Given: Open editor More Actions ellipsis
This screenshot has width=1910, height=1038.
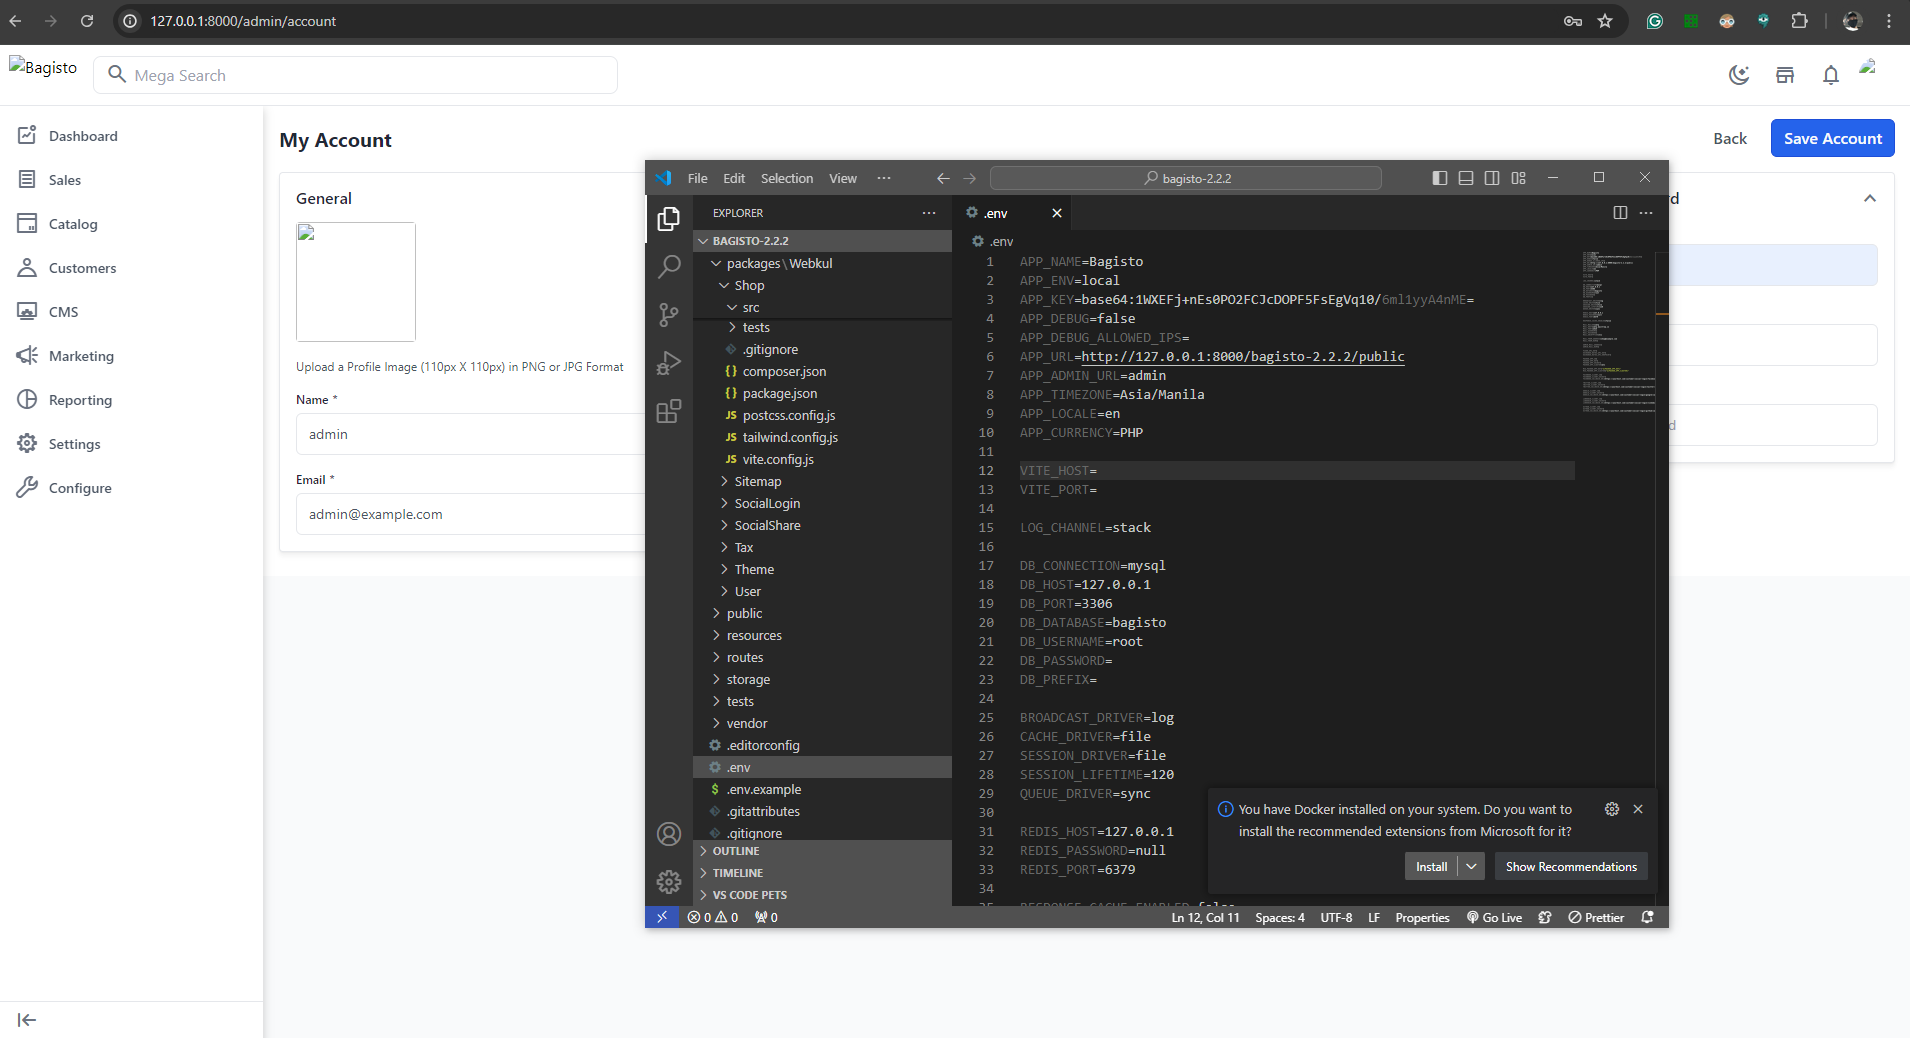Looking at the screenshot, I should coord(1646,212).
